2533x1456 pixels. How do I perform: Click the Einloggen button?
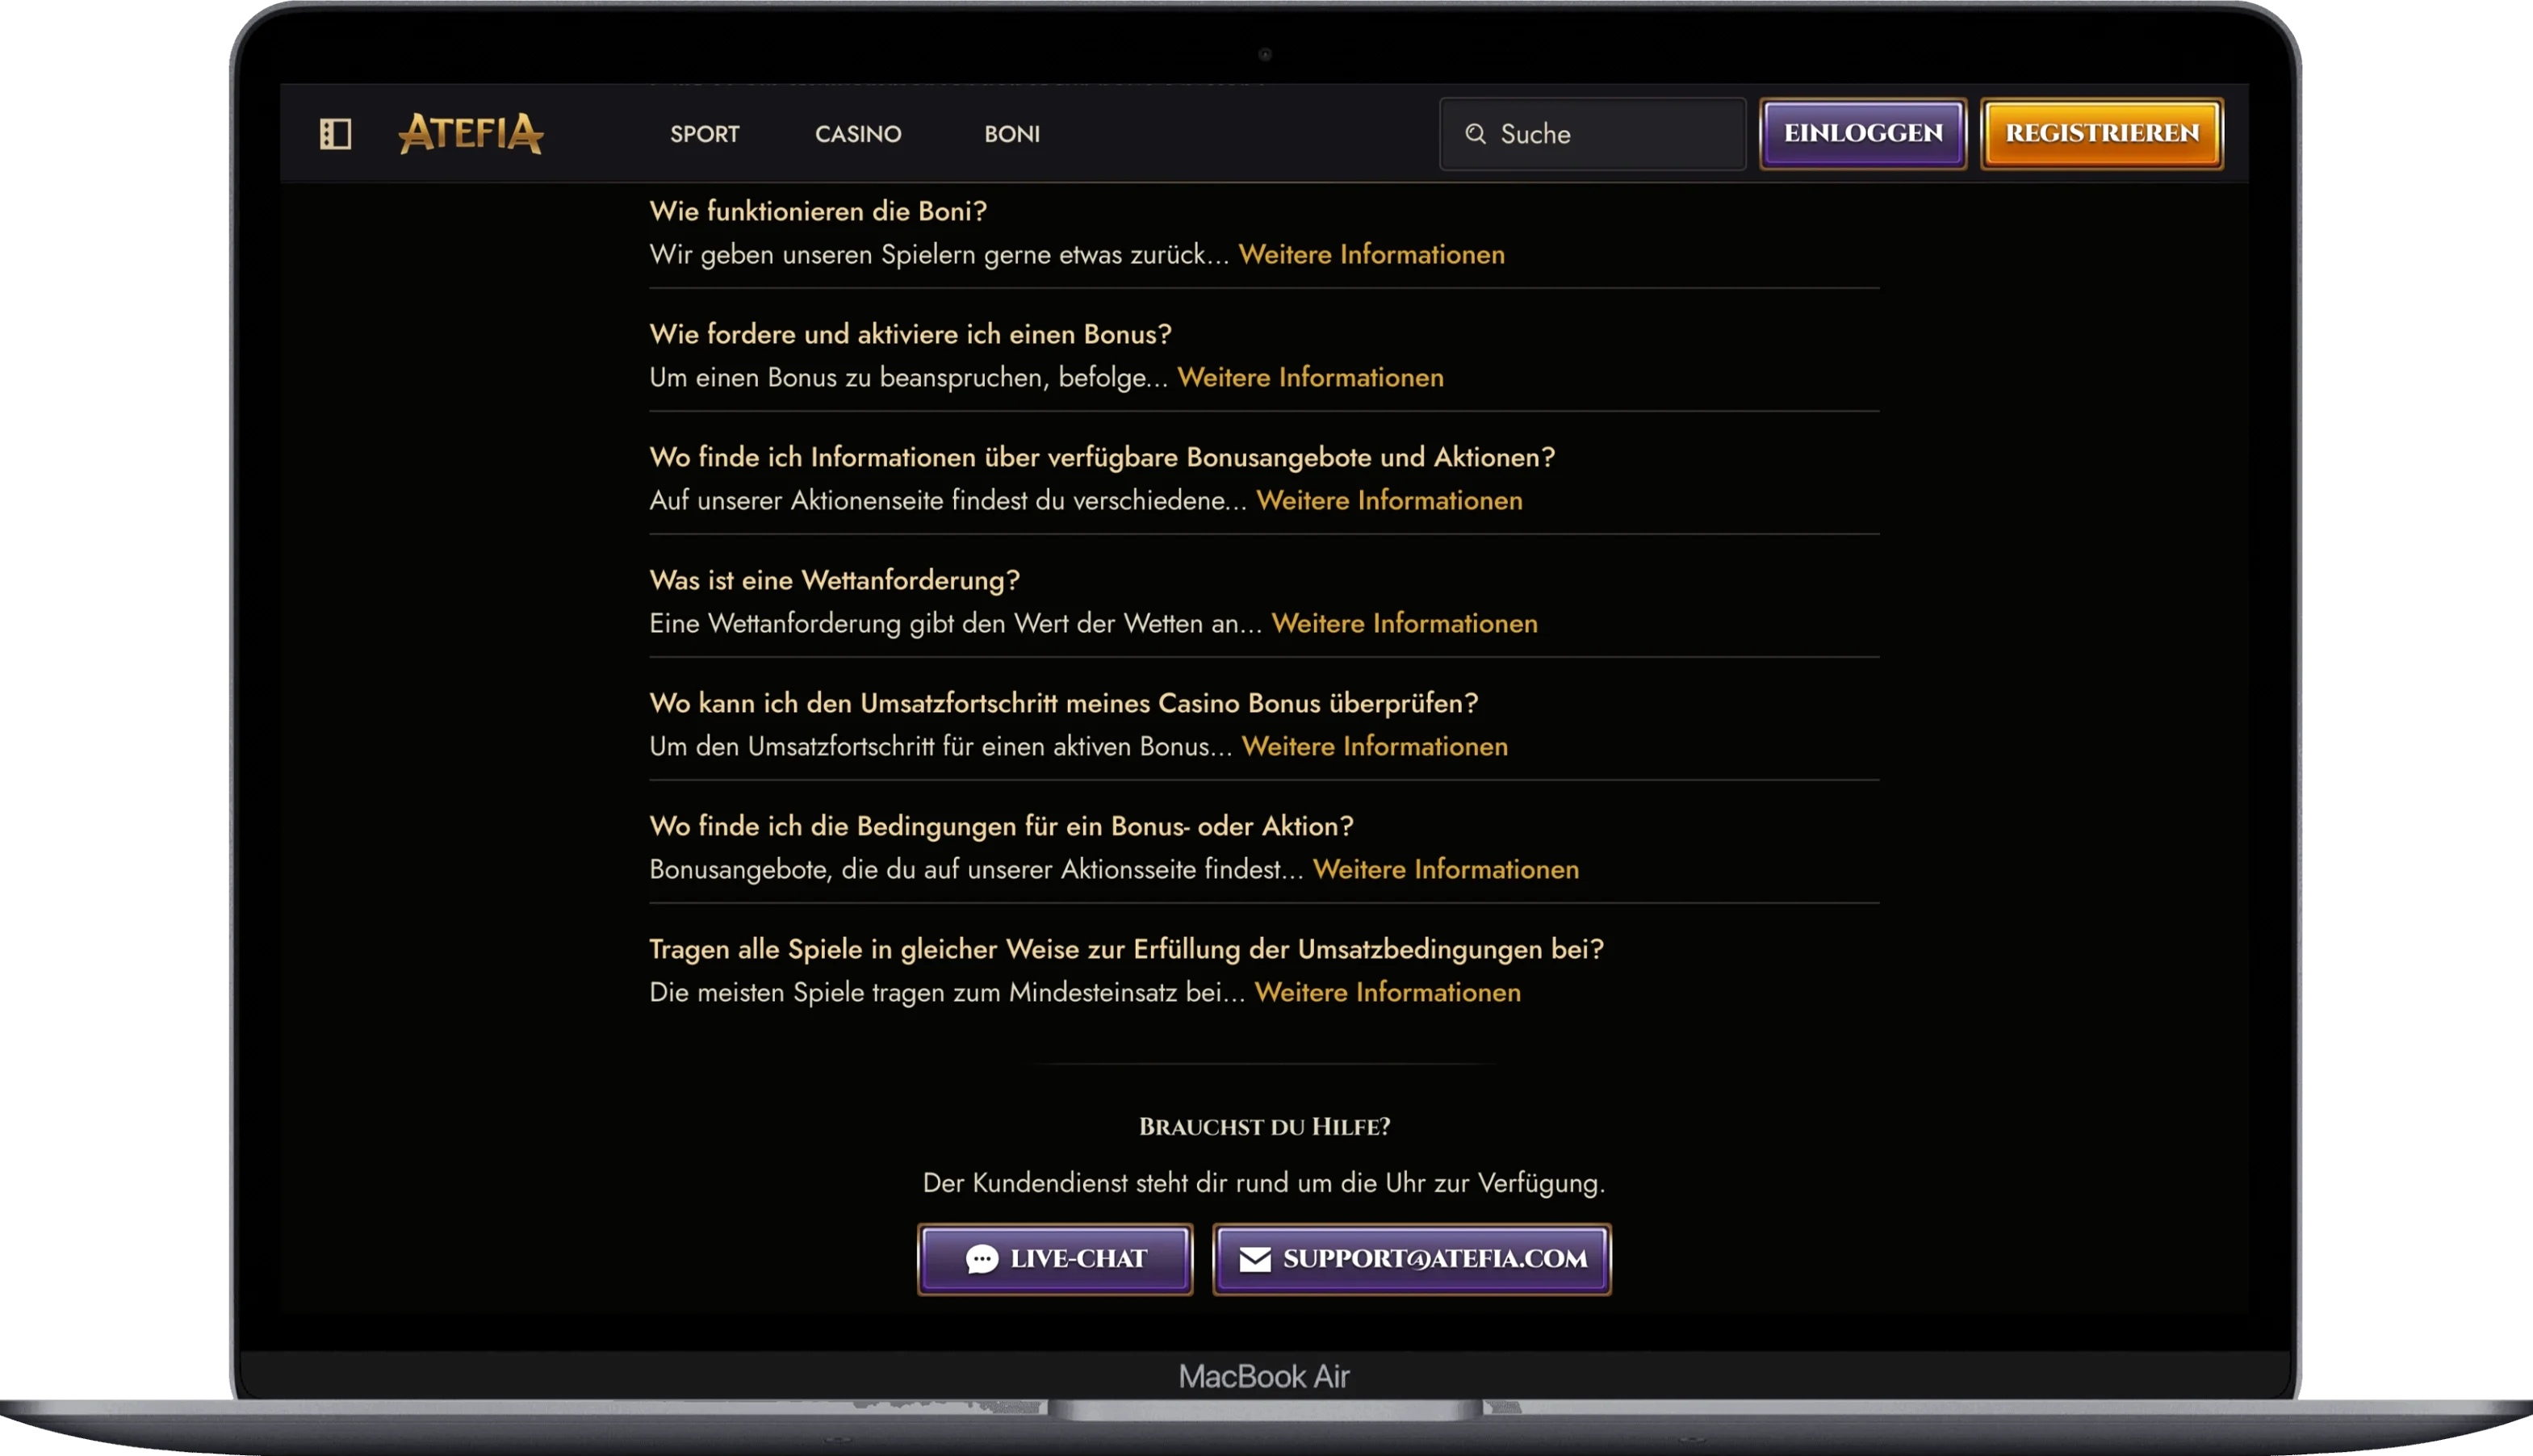pyautogui.click(x=1863, y=133)
